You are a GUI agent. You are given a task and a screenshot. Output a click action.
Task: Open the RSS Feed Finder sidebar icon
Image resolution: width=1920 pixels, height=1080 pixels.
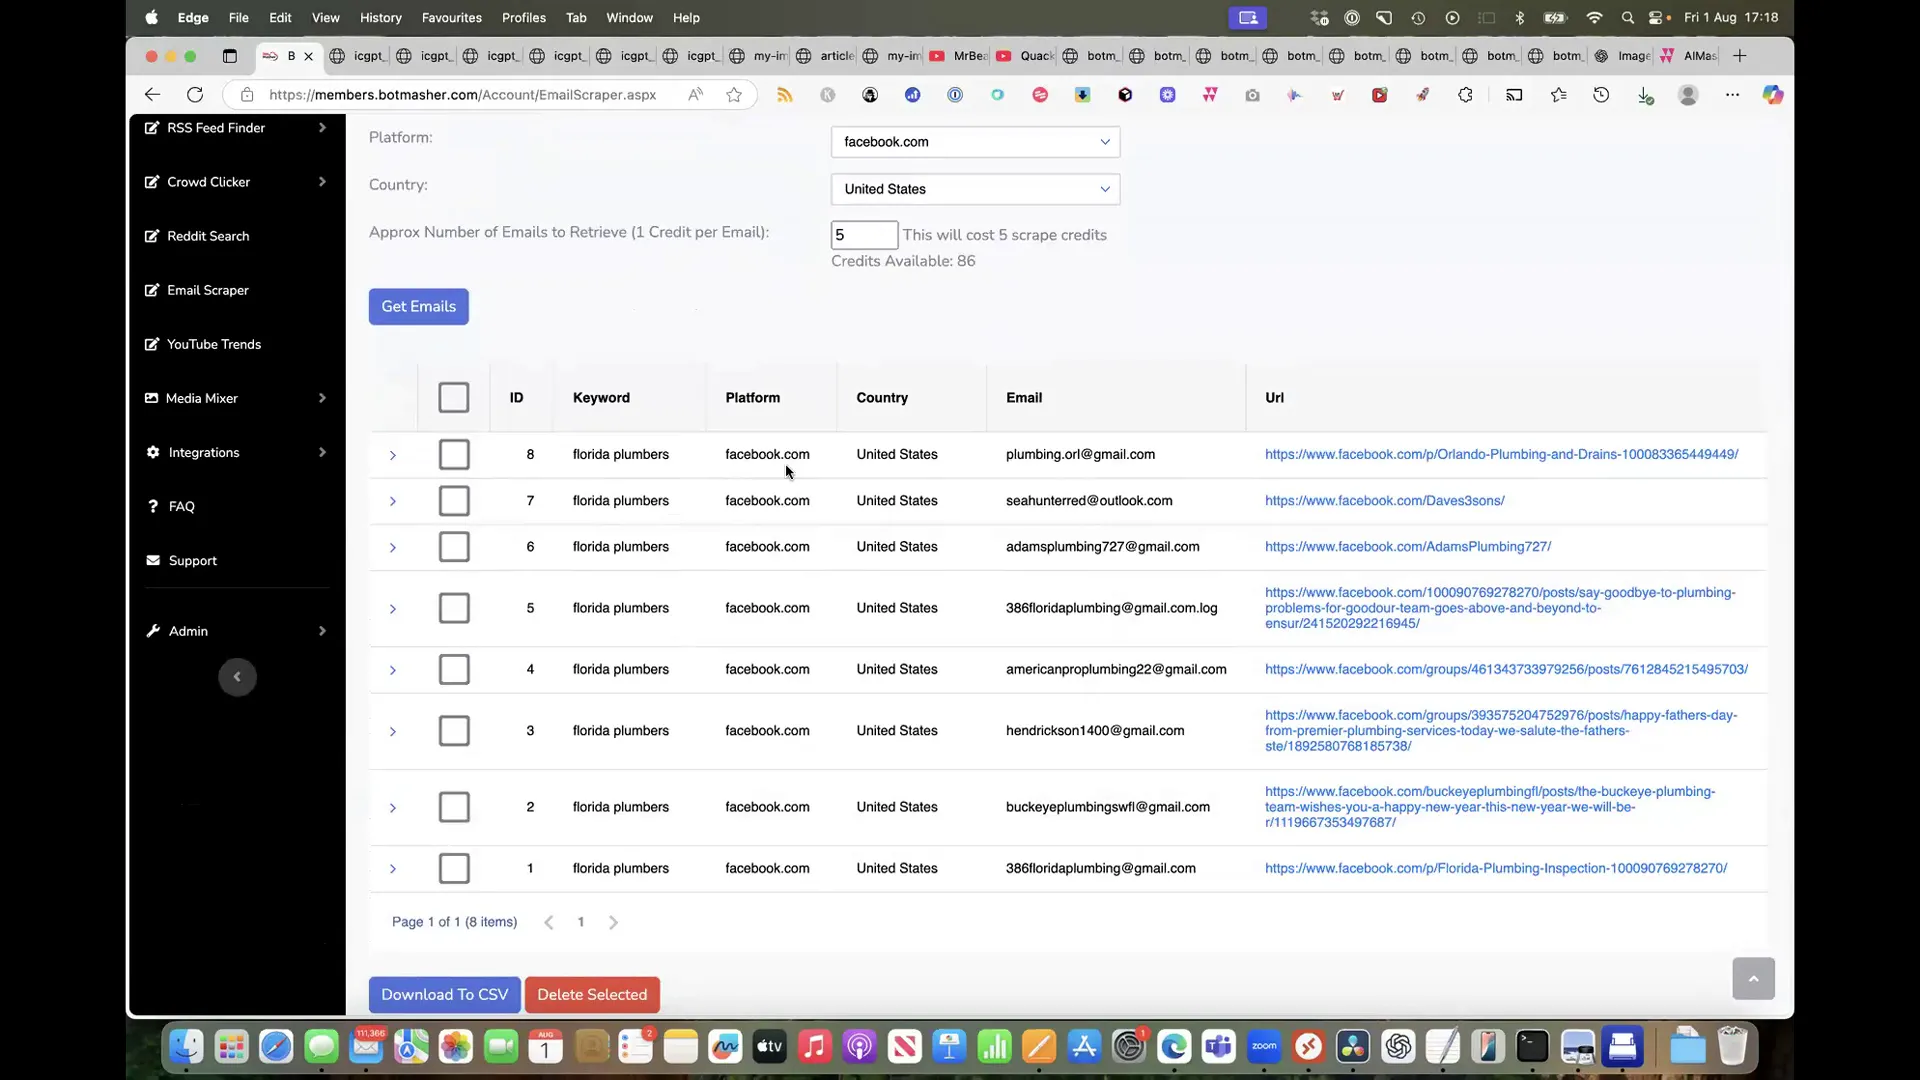[x=152, y=128]
